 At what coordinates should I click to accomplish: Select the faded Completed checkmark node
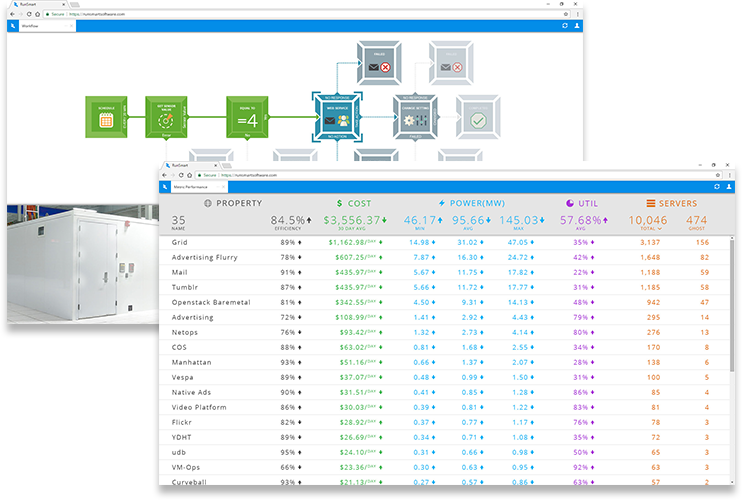pyautogui.click(x=478, y=117)
